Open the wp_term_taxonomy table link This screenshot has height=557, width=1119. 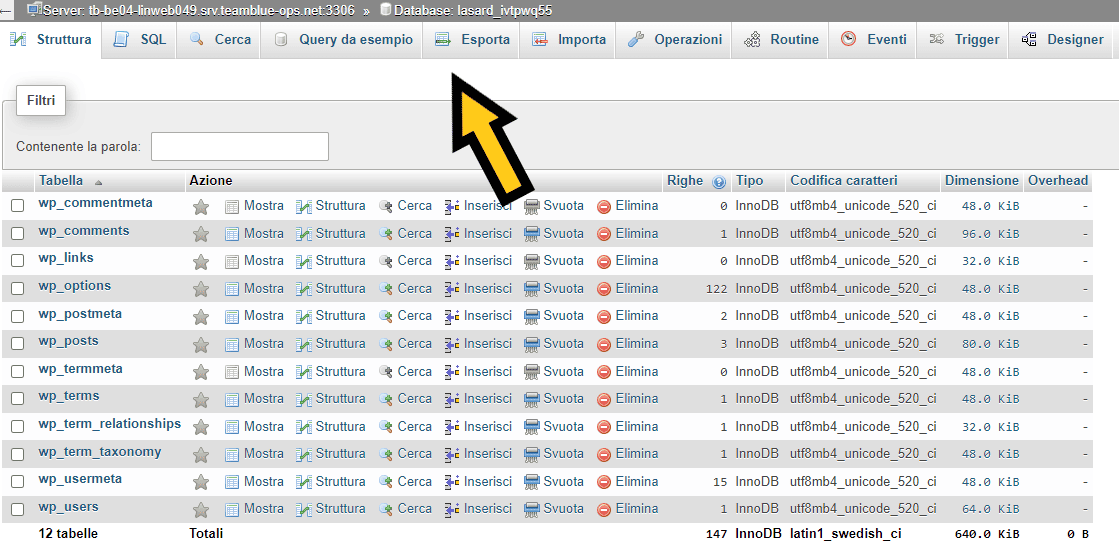tap(100, 452)
